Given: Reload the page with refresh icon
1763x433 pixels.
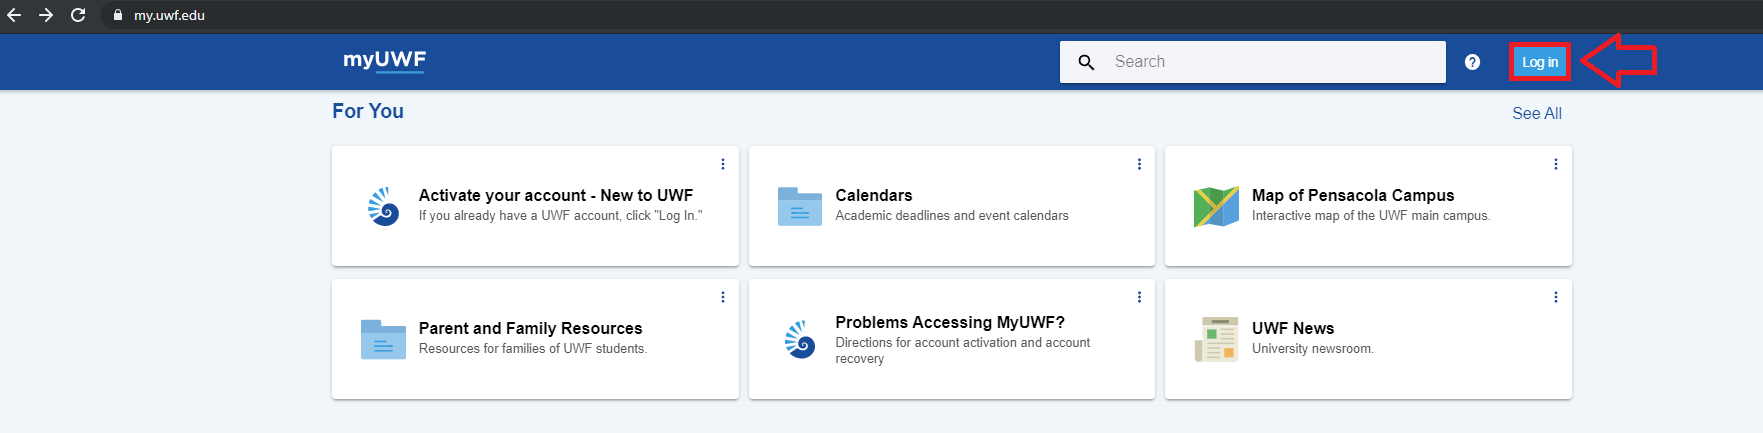Looking at the screenshot, I should tap(78, 15).
